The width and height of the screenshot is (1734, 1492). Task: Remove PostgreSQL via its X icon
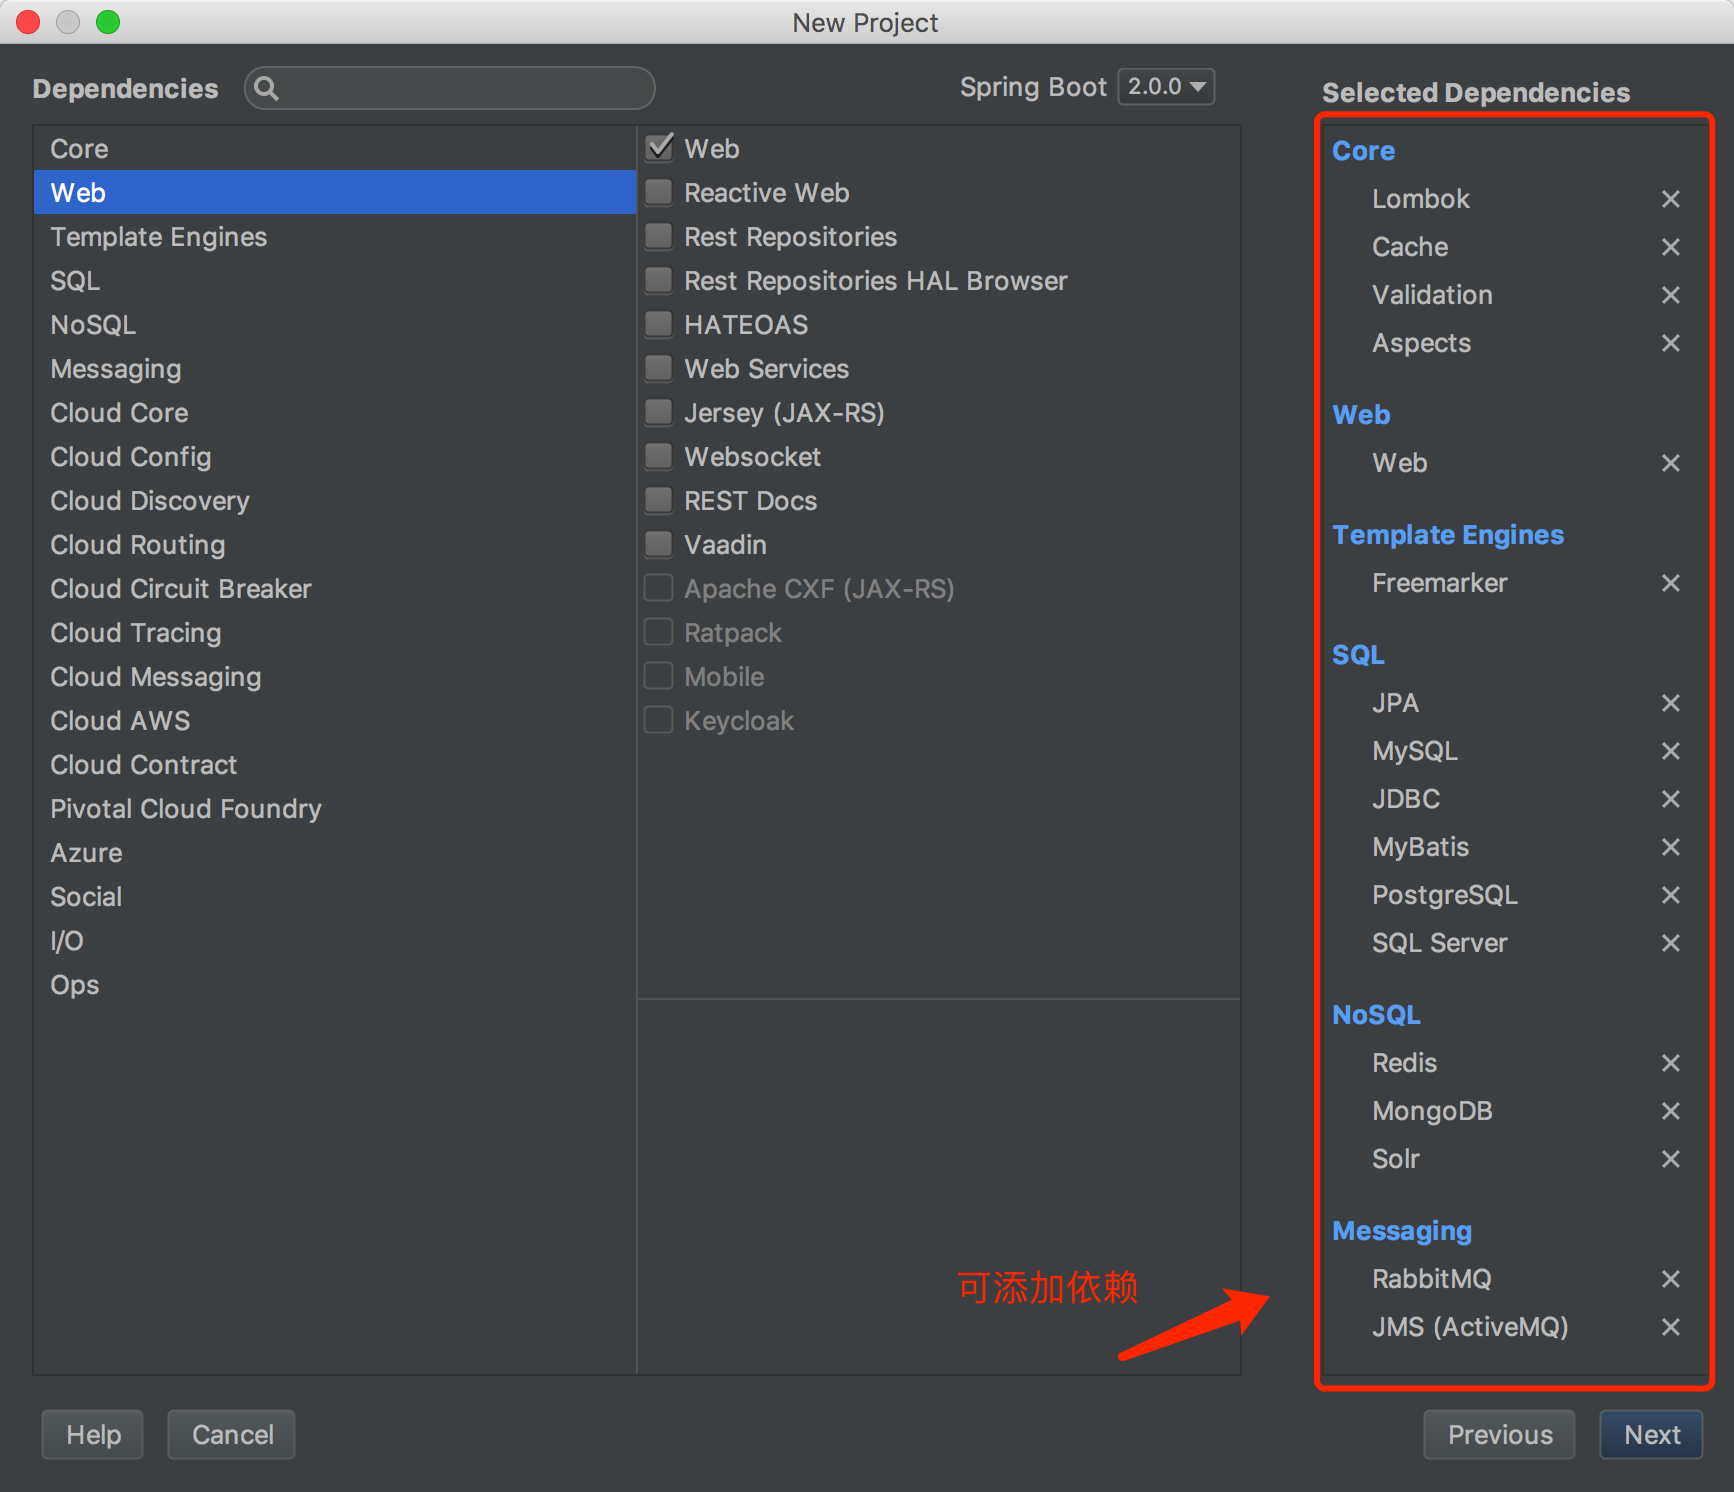[x=1670, y=895]
